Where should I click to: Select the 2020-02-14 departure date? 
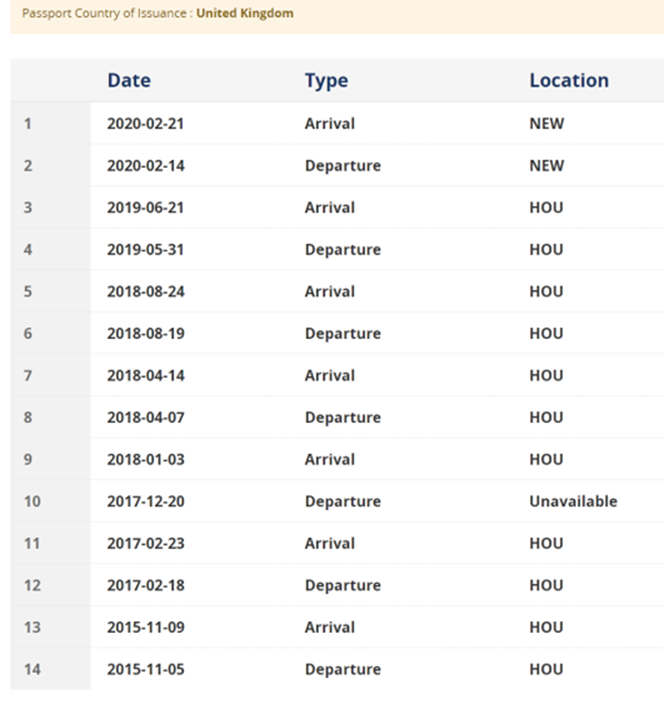point(146,165)
